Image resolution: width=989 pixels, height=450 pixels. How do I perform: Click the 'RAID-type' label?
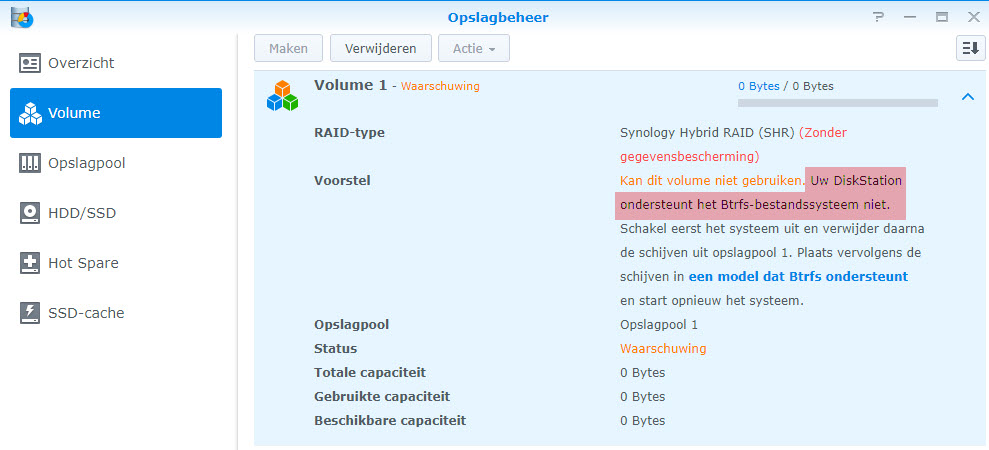[x=349, y=133]
